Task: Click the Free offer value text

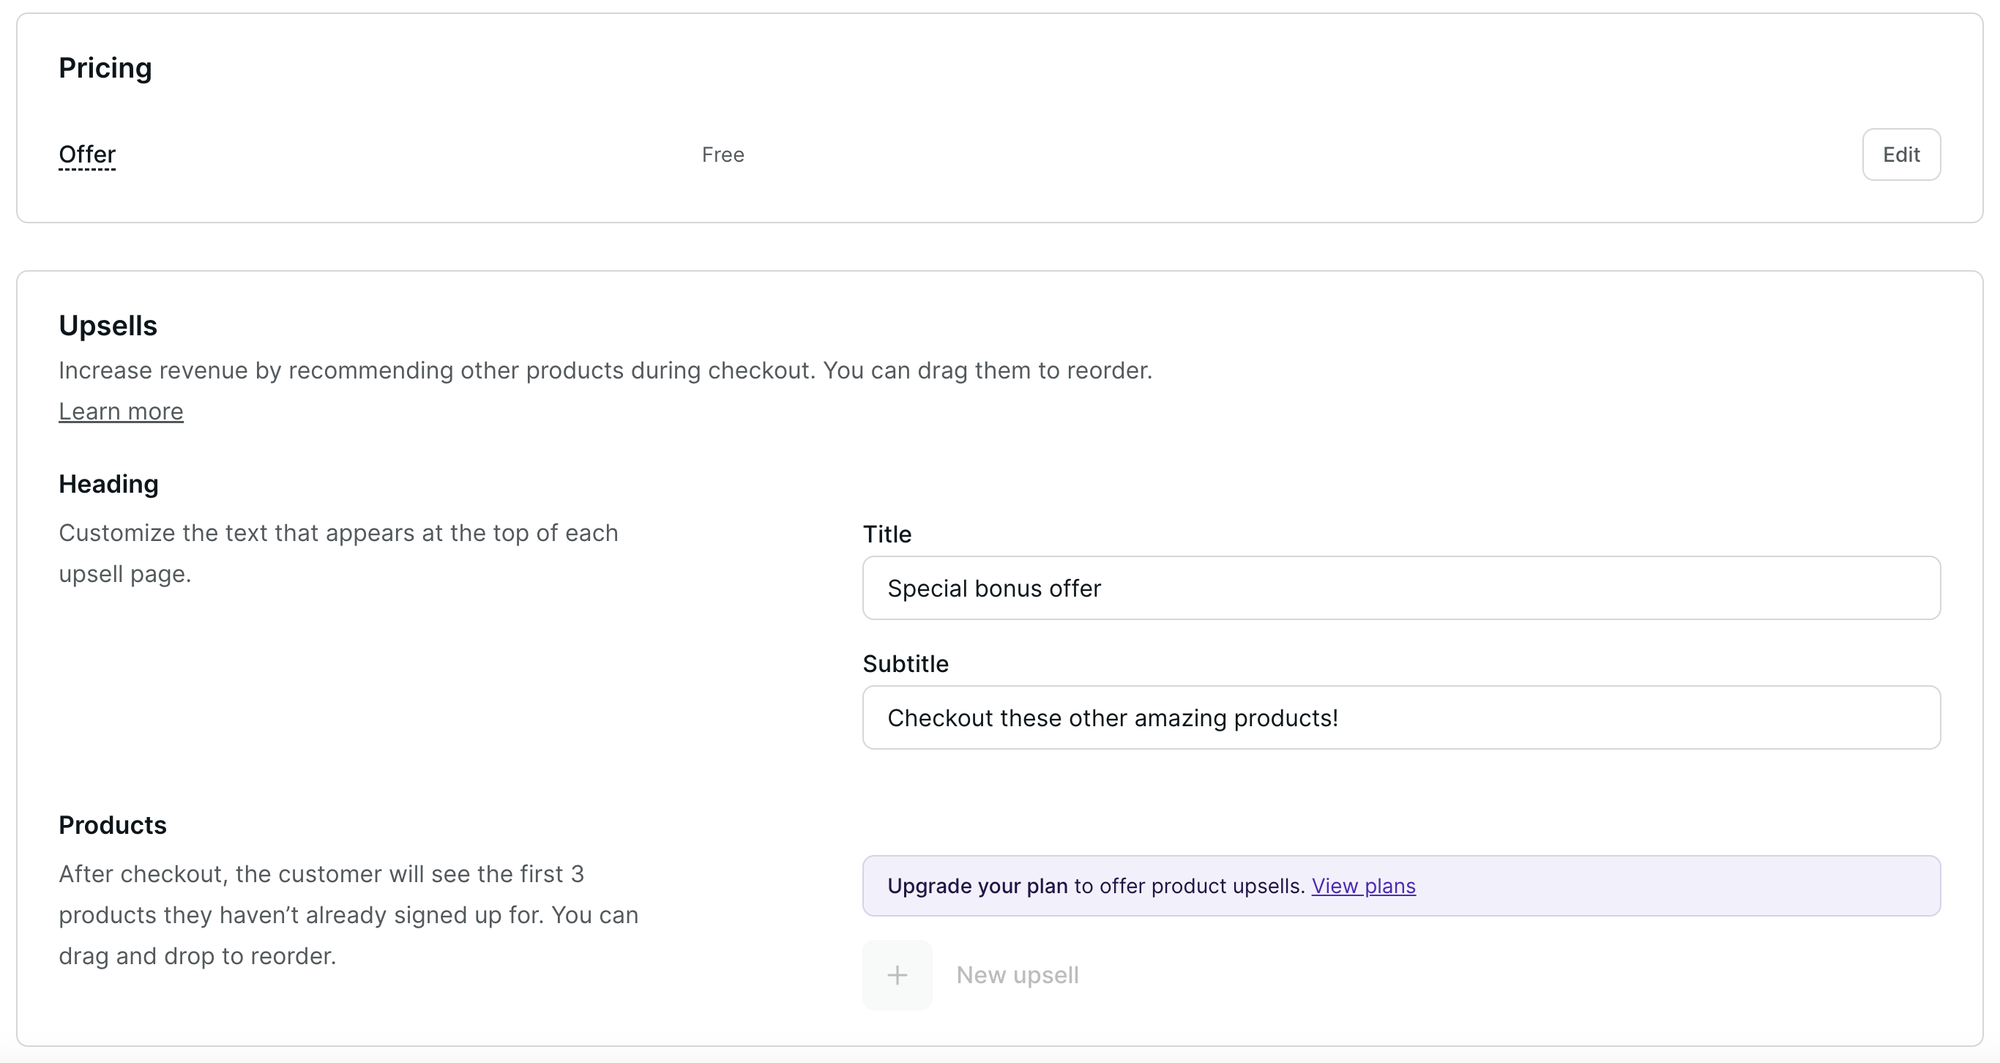Action: click(723, 155)
